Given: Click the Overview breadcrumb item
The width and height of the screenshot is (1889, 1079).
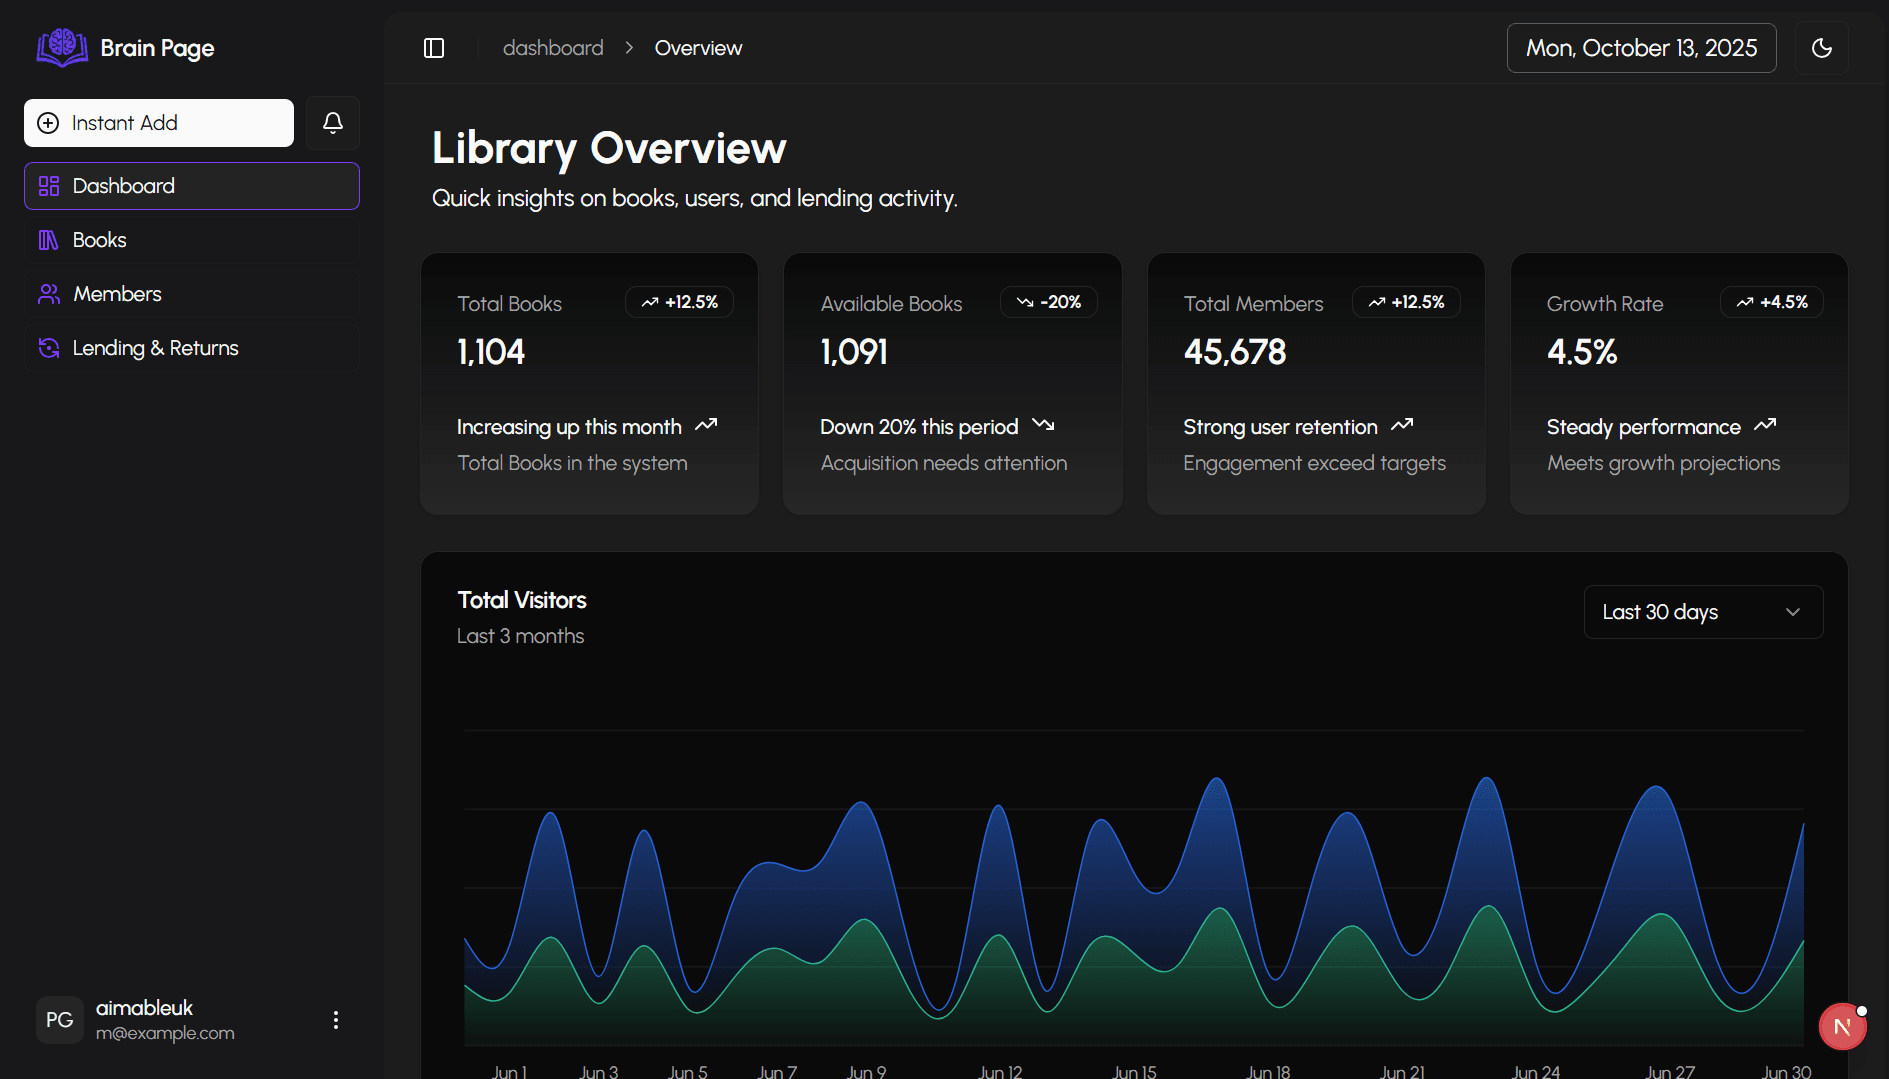Looking at the screenshot, I should tap(698, 48).
